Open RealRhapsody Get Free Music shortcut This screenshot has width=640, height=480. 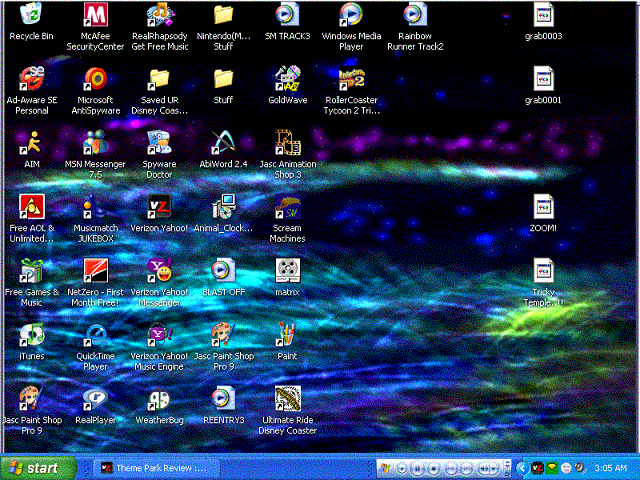click(x=160, y=27)
